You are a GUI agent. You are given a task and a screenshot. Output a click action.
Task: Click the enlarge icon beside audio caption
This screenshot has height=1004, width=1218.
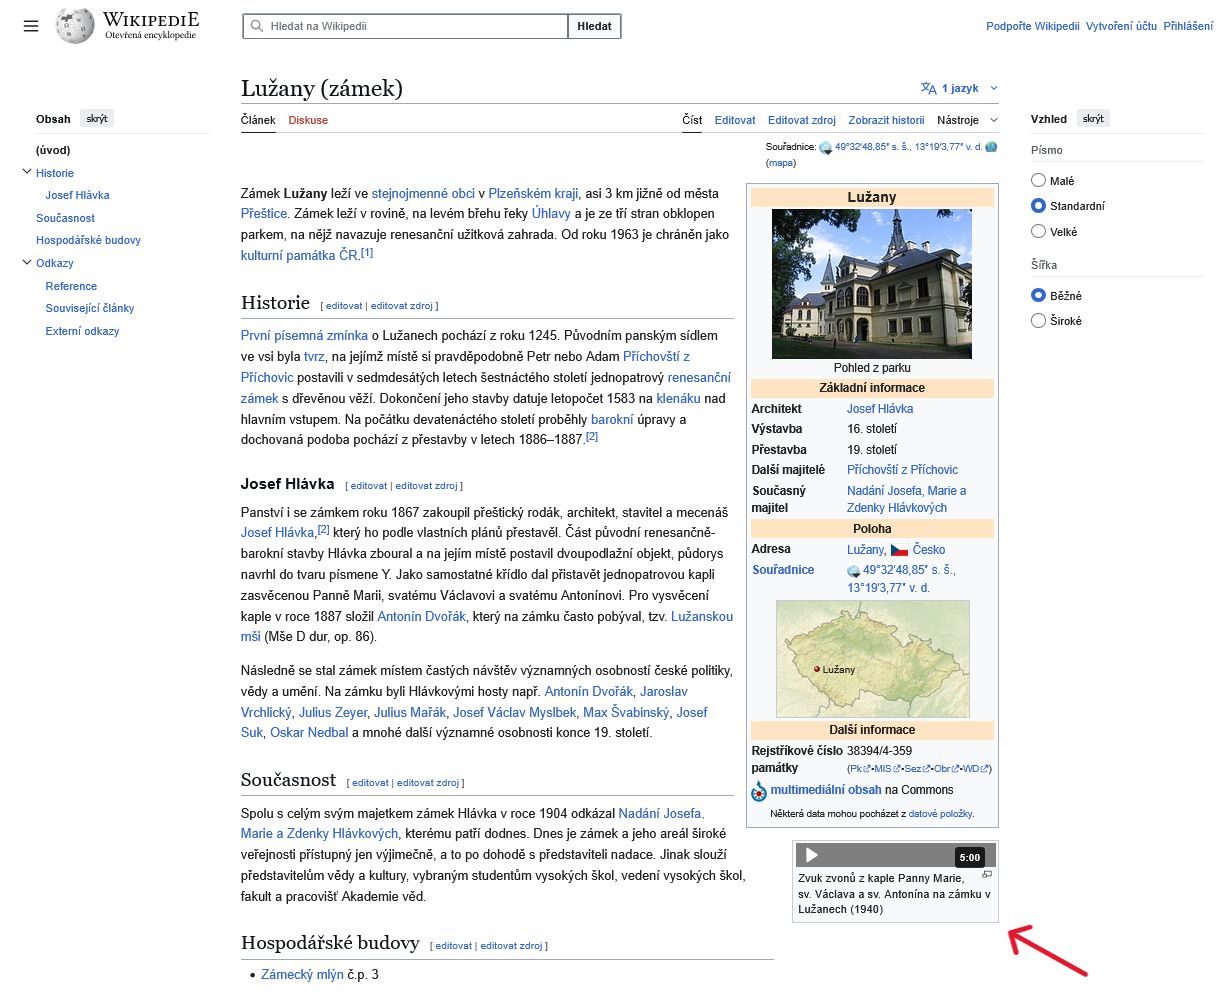coord(986,875)
